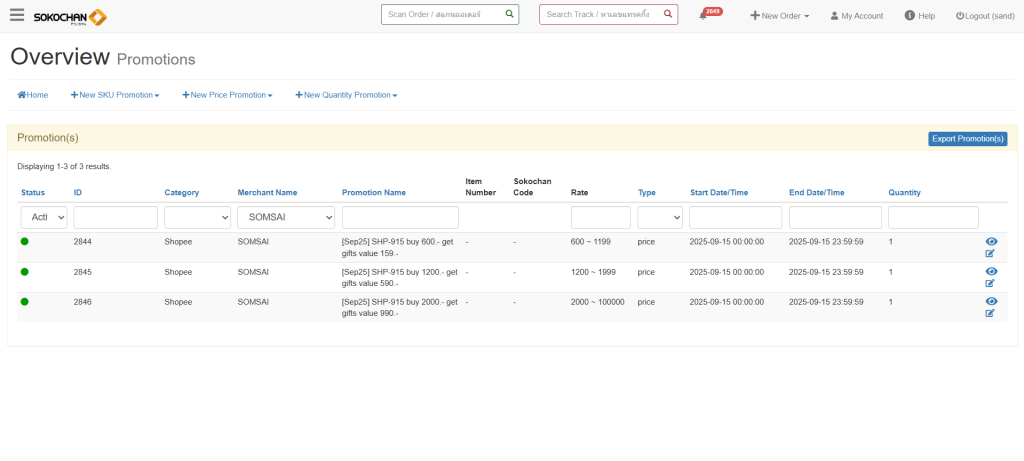Click the notifications bell icon
This screenshot has width=1024, height=461.
704,16
